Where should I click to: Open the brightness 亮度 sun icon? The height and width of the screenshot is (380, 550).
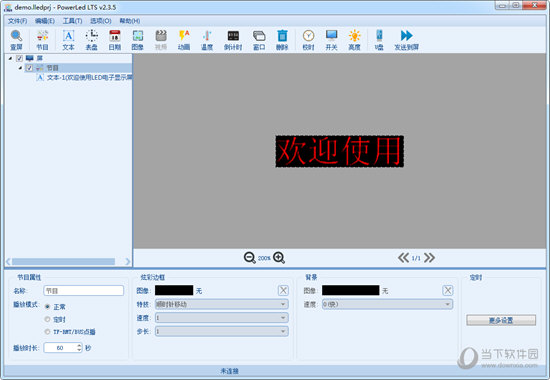[x=354, y=36]
